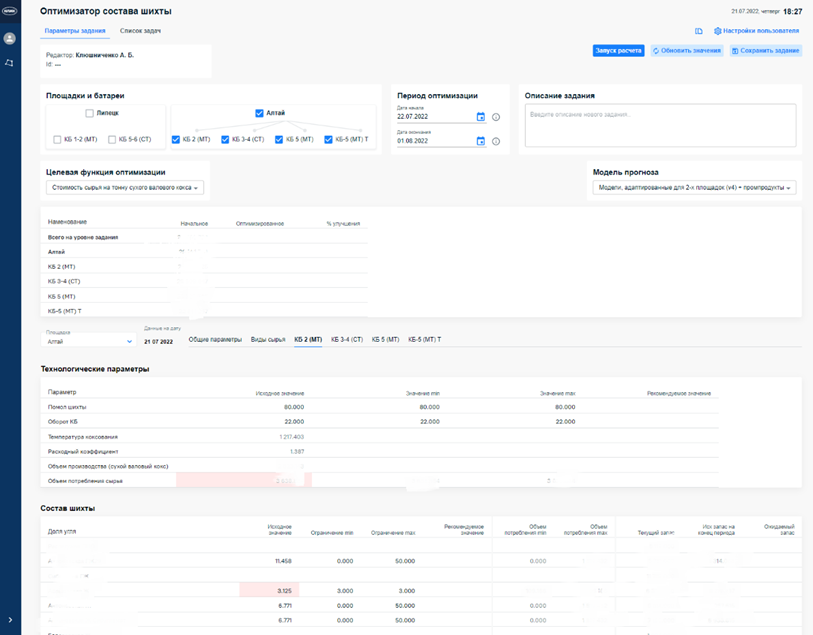Check the Липецк site checkbox
Viewport: 813px width, 635px height.
(x=89, y=113)
